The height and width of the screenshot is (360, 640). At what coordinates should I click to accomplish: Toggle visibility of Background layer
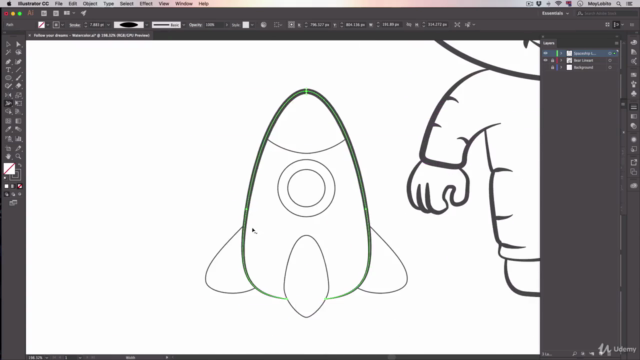click(x=545, y=67)
